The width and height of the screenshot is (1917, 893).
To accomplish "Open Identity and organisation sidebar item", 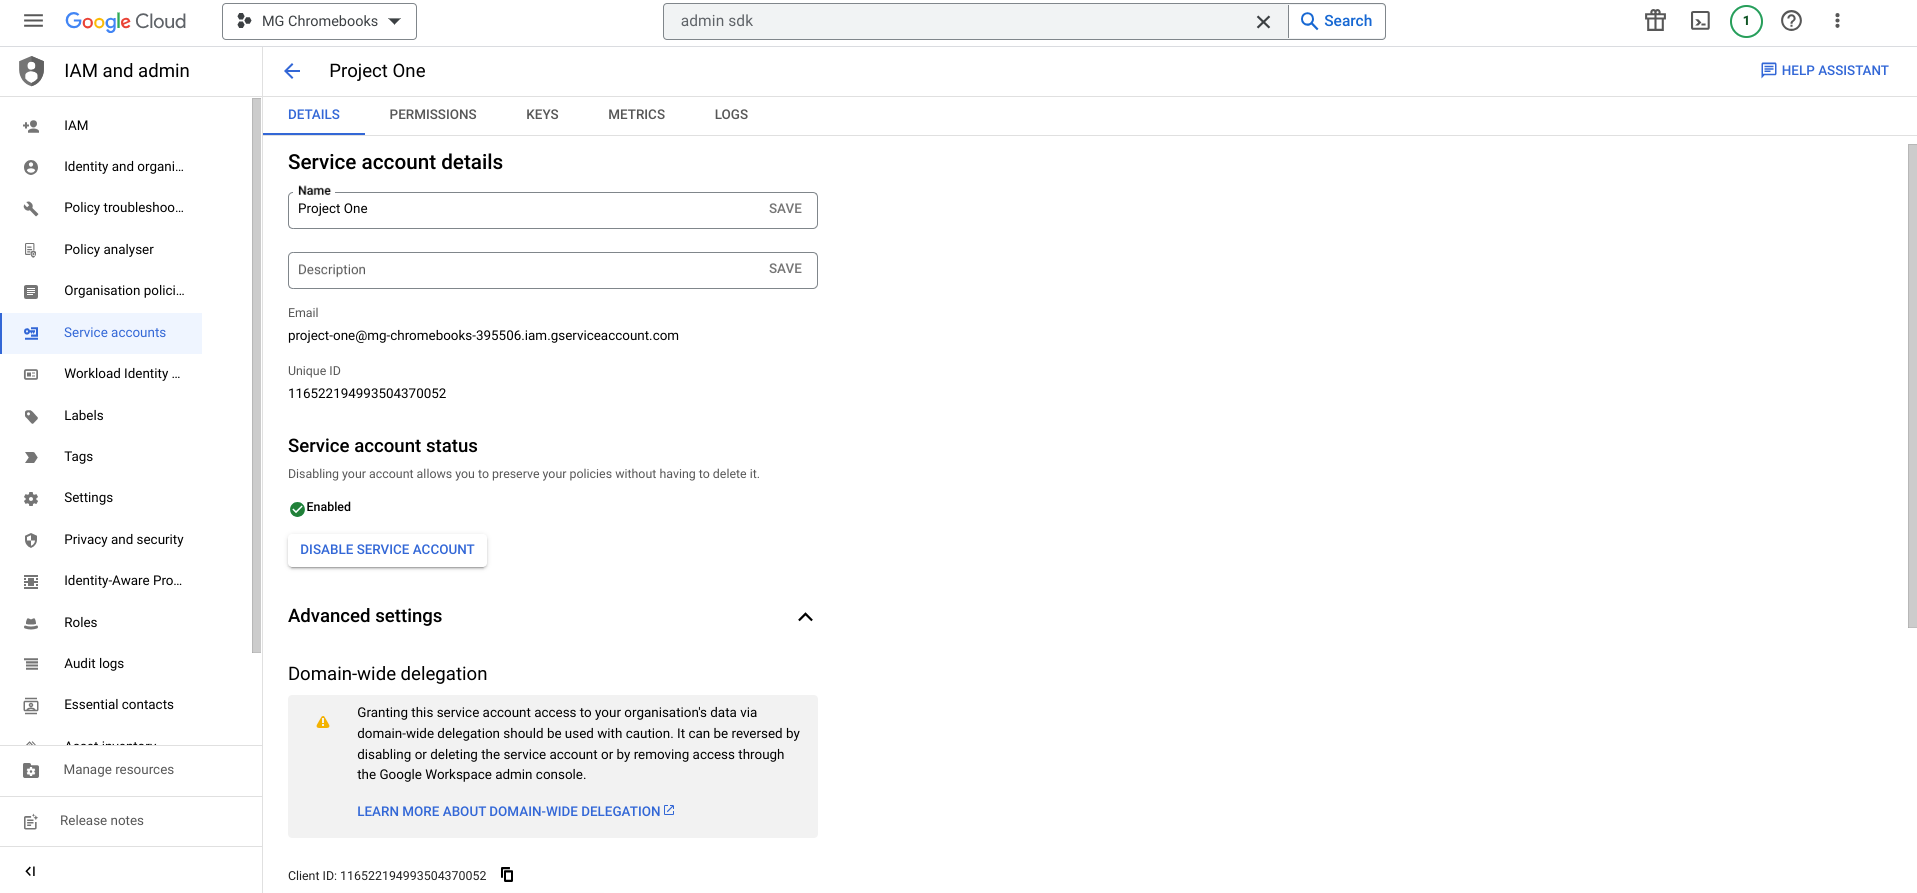I will pyautogui.click(x=124, y=167).
